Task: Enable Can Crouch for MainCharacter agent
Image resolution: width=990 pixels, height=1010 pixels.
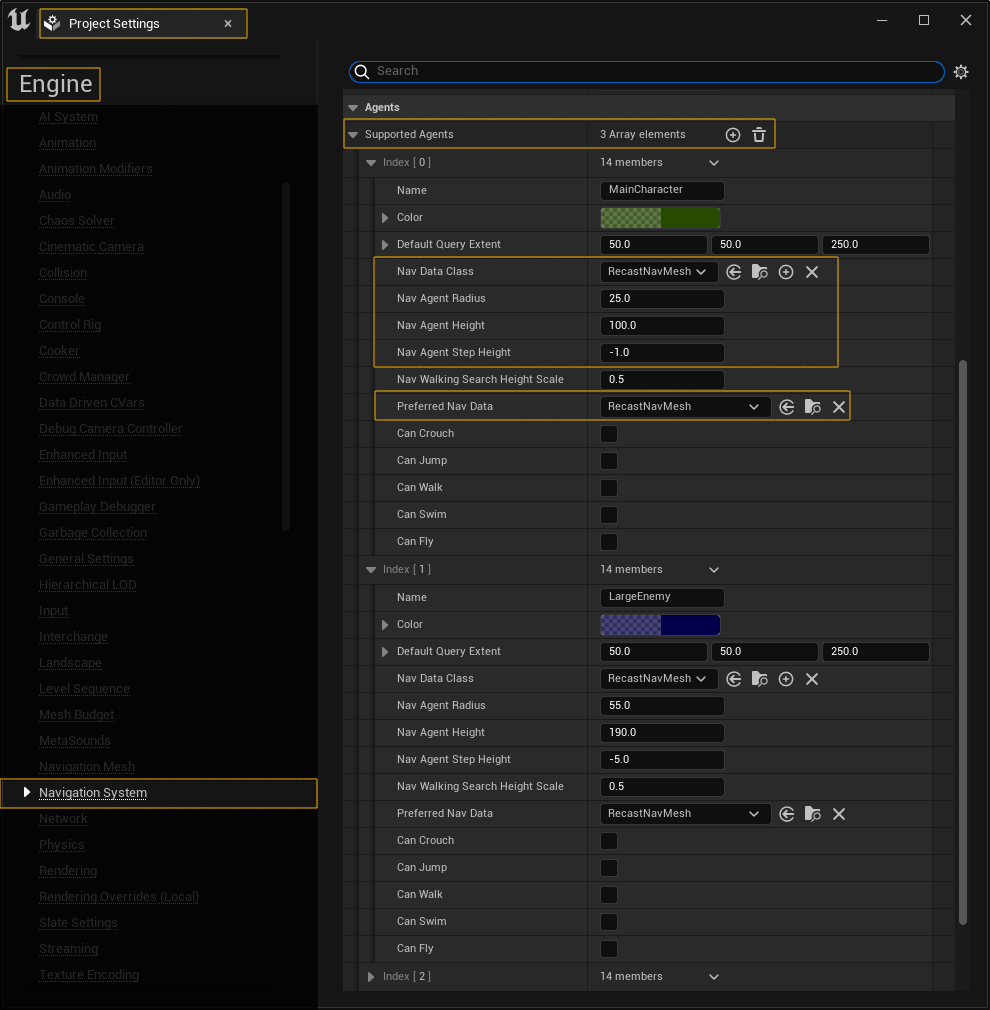Action: (x=609, y=433)
